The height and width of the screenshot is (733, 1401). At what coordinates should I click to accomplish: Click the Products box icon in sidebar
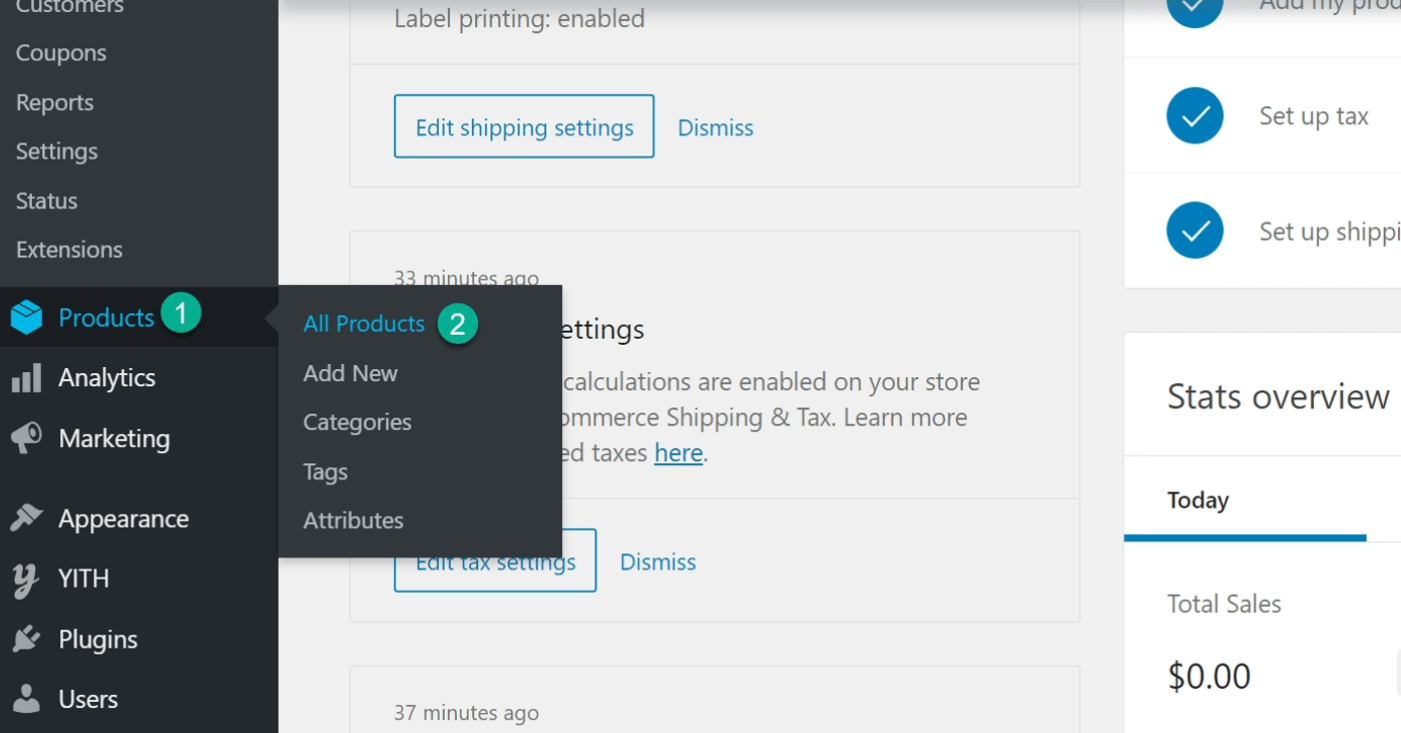pyautogui.click(x=27, y=318)
